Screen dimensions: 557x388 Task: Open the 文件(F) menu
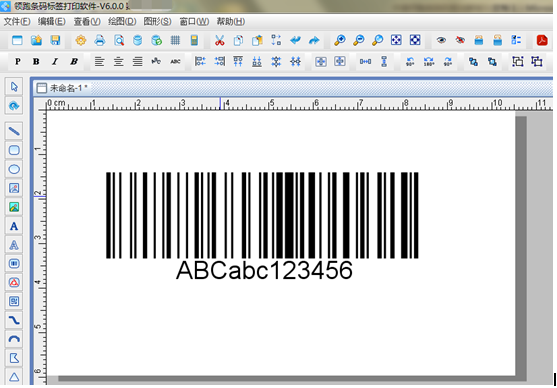click(x=17, y=22)
